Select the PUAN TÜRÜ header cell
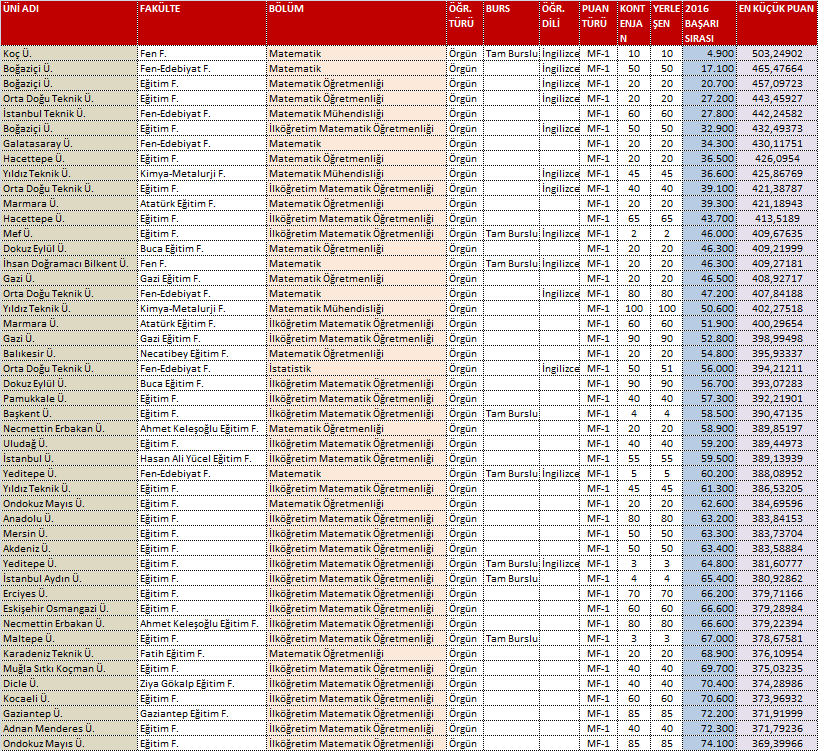Screen dimensions: 834x751 click(x=598, y=23)
